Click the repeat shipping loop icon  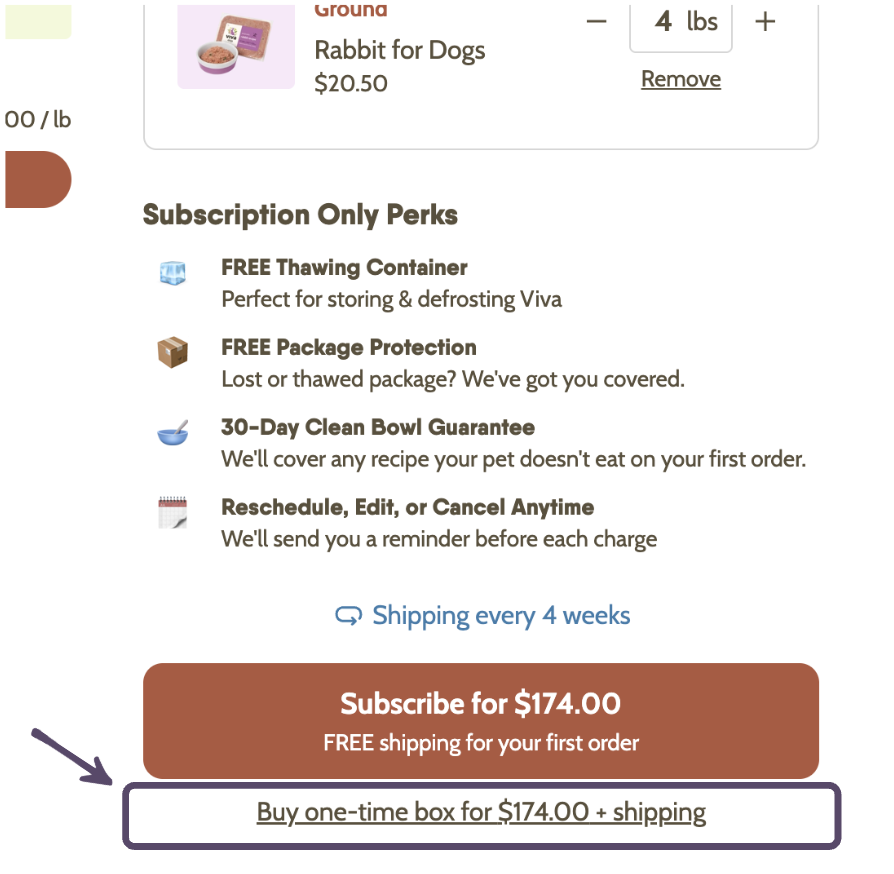(x=348, y=616)
